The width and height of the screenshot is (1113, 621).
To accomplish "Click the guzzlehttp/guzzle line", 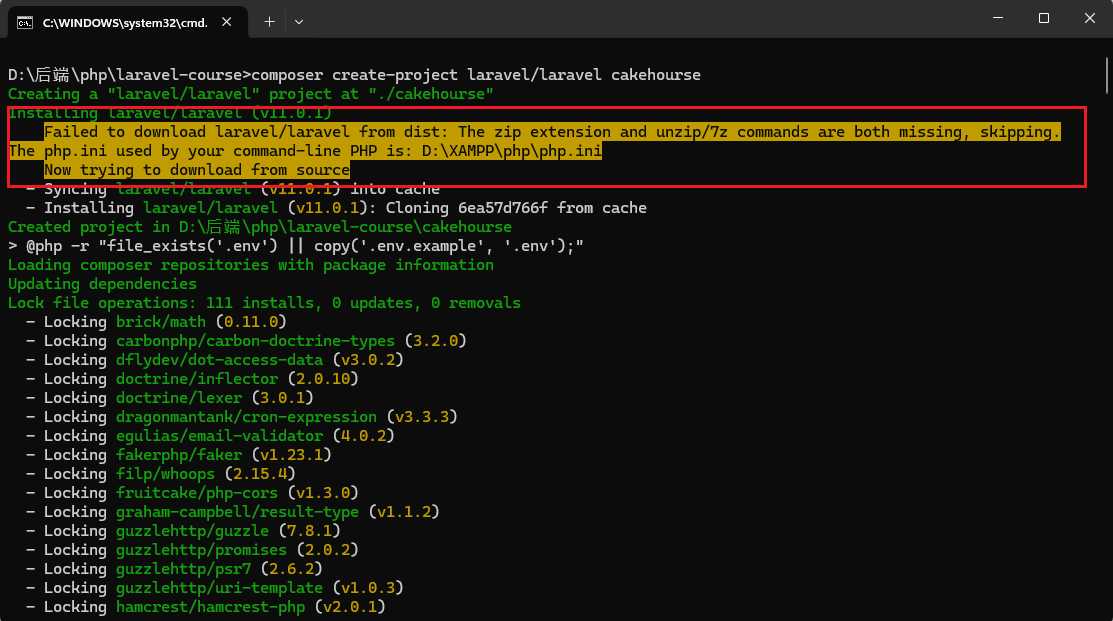I will [x=183, y=531].
